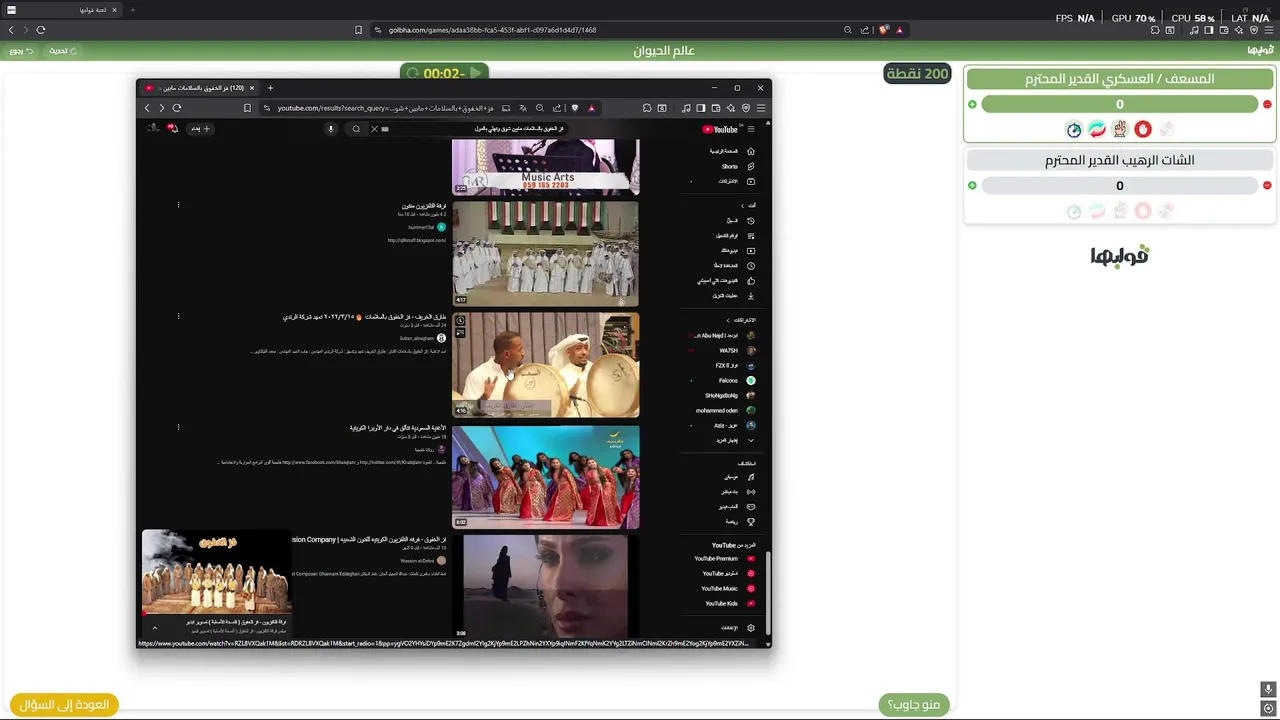Open the YouTube notifications bell
The height and width of the screenshot is (720, 1280).
173,128
